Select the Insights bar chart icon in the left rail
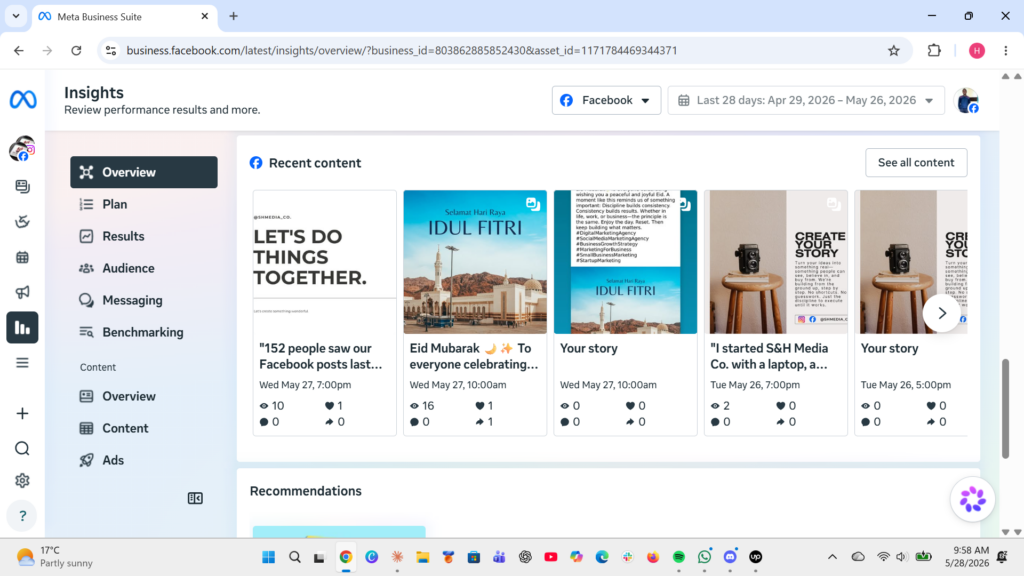Viewport: 1024px width, 576px height. click(x=22, y=327)
